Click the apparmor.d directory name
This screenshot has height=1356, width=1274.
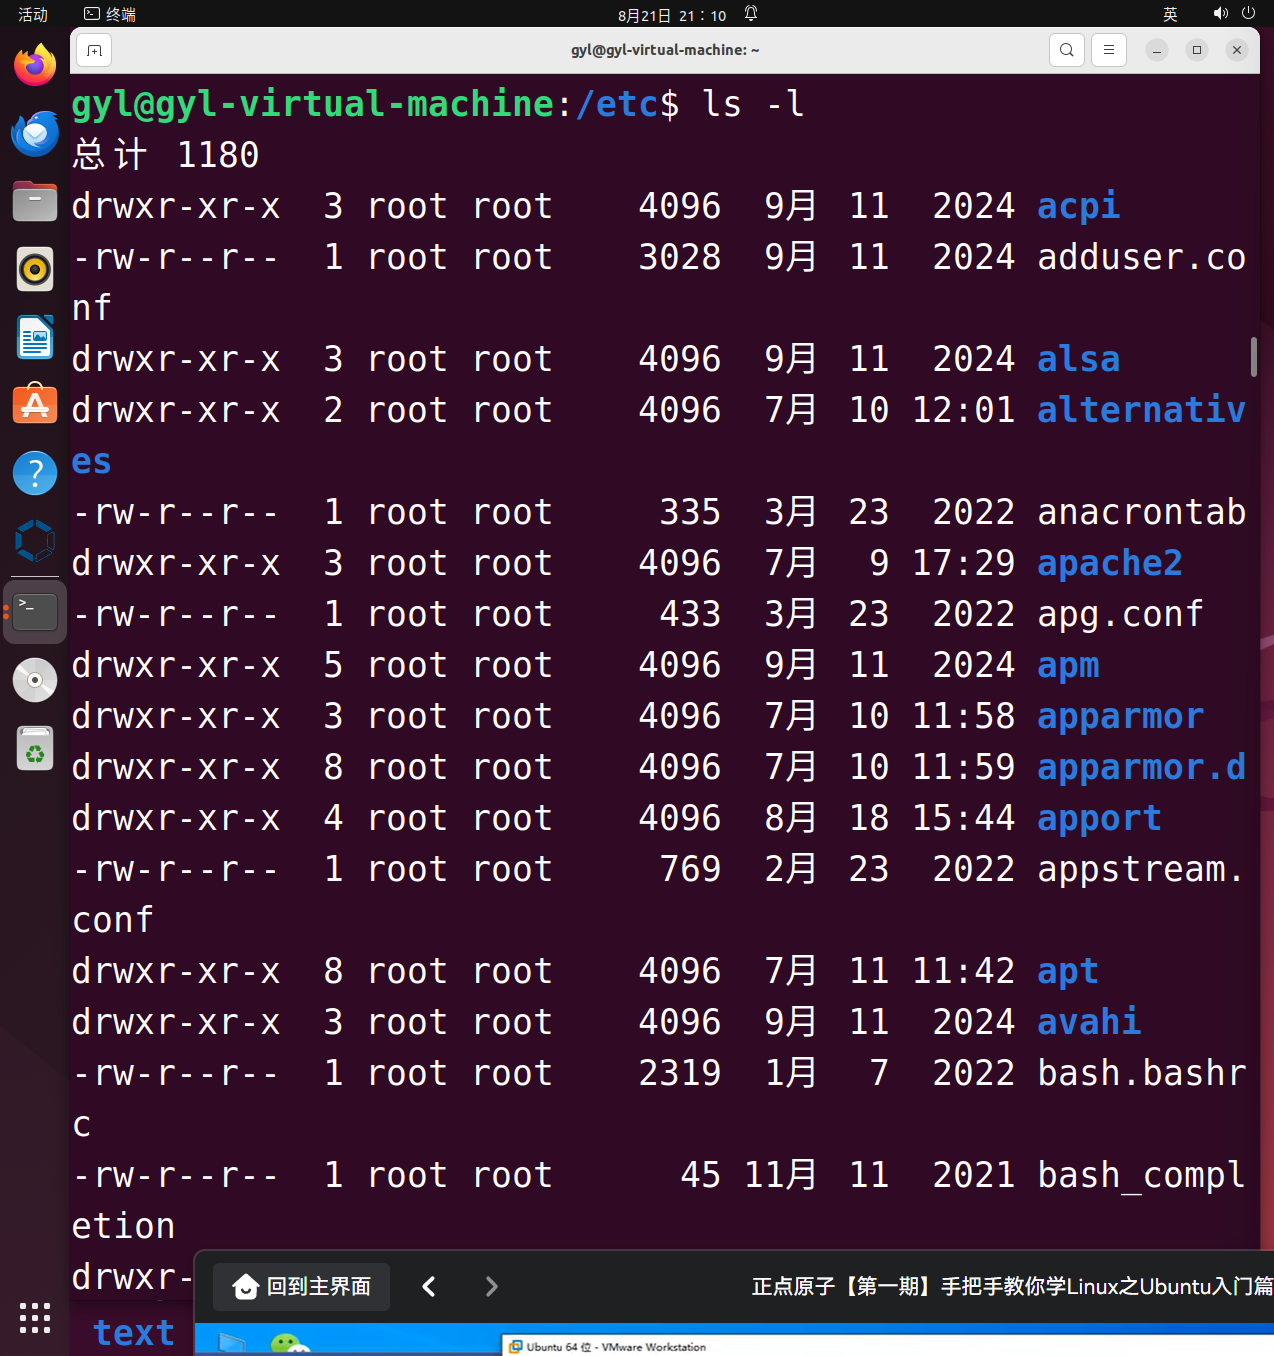point(1141,767)
